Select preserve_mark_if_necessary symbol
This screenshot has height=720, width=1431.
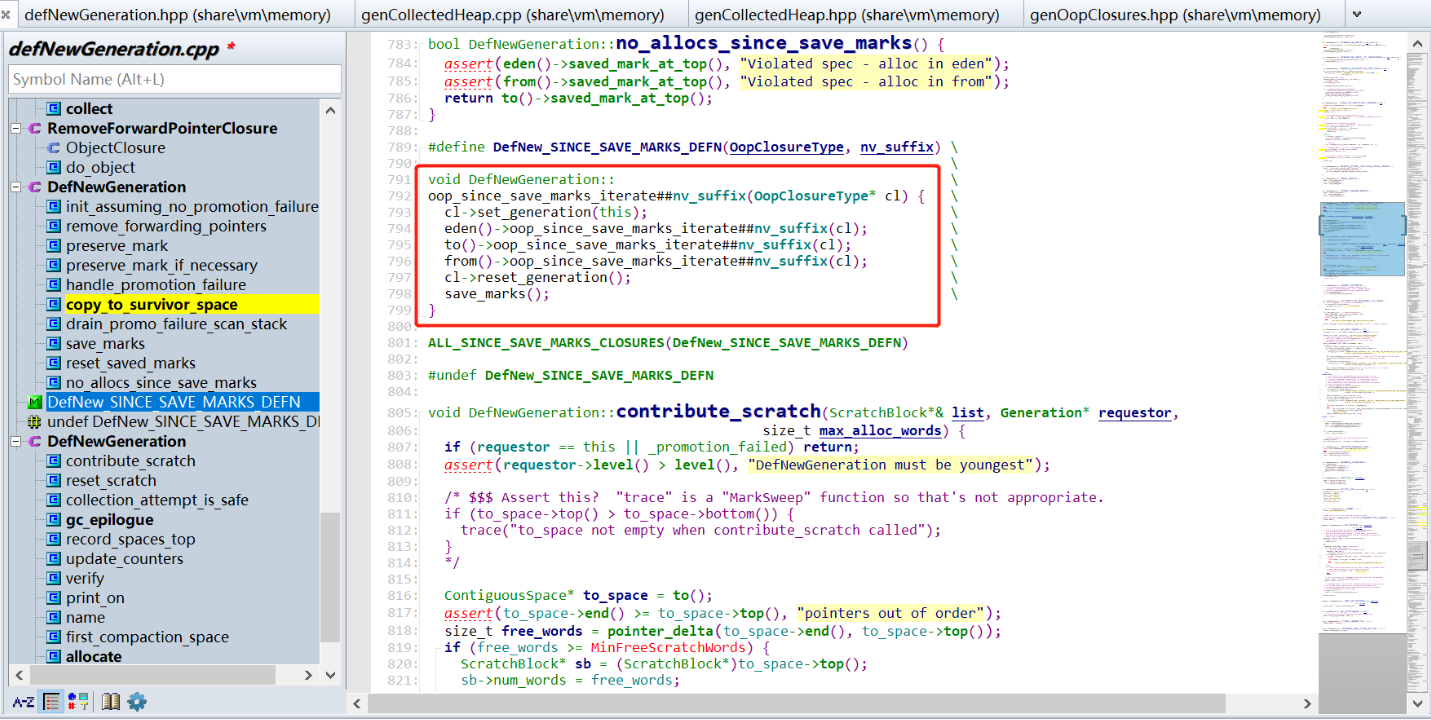(161, 265)
